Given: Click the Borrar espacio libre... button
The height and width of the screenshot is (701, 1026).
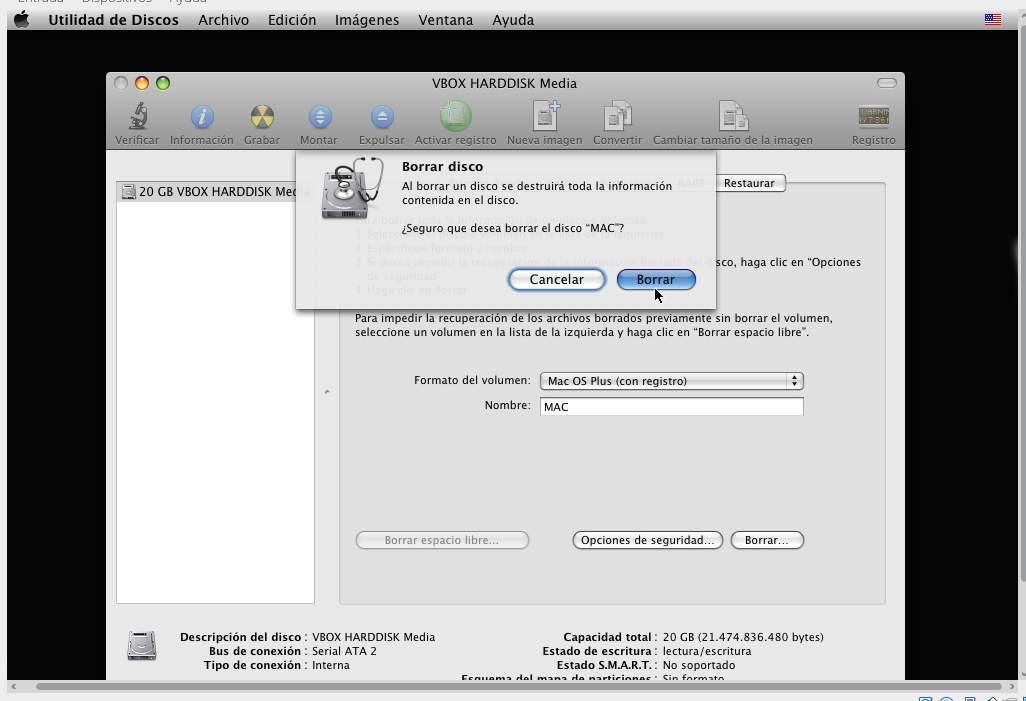Looking at the screenshot, I should click(x=442, y=540).
